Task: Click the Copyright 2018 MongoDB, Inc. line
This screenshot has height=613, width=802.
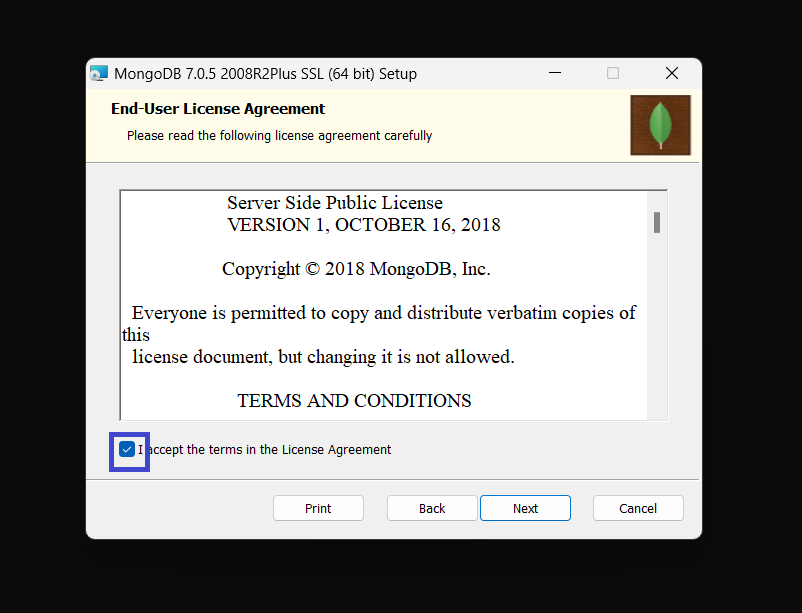Action: point(356,269)
